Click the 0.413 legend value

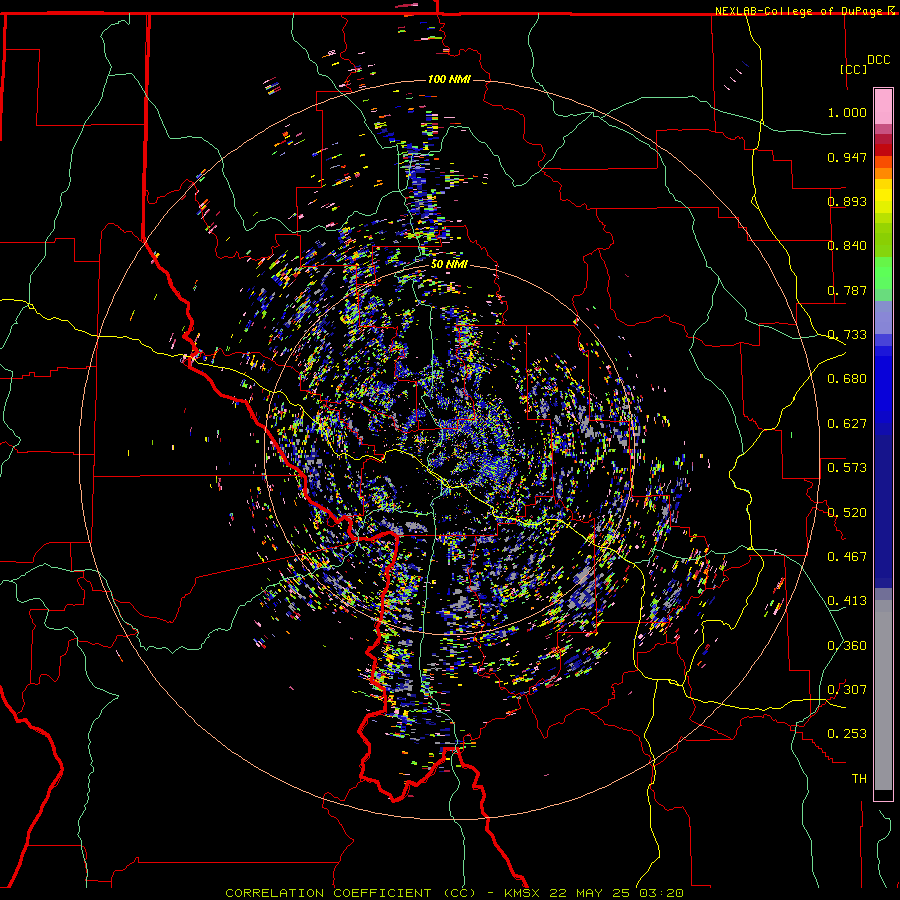click(x=847, y=601)
